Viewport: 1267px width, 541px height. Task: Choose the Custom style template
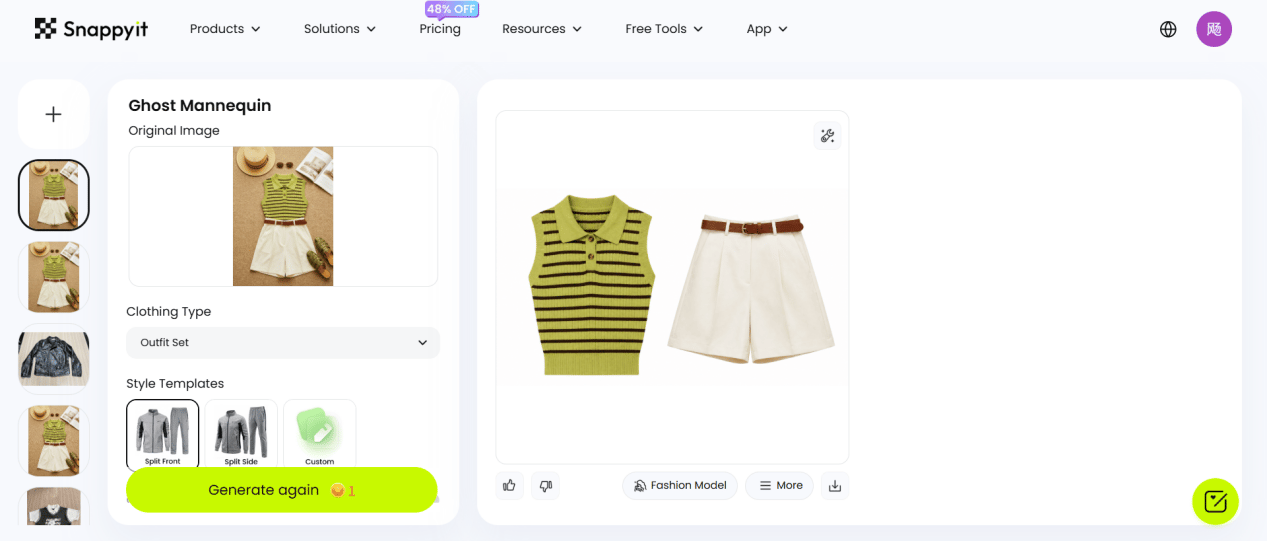pyautogui.click(x=320, y=435)
